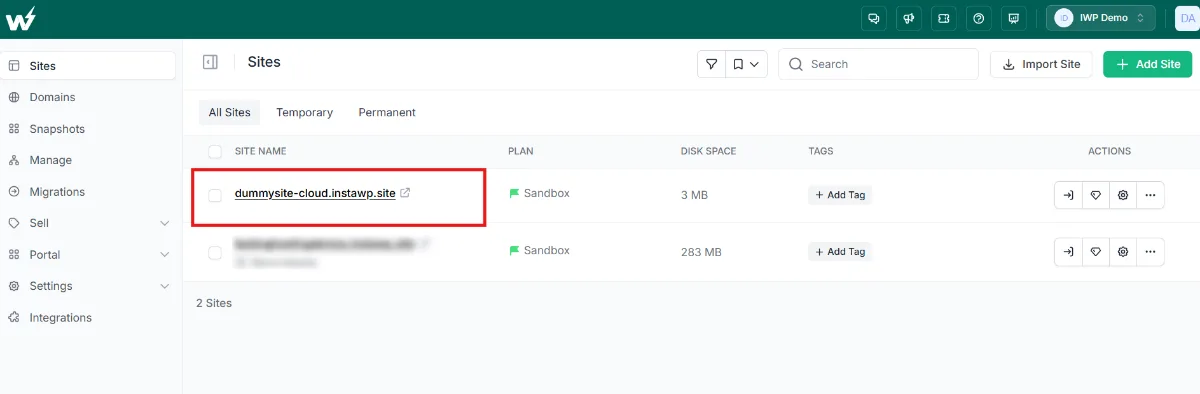Open settings gear for the 283 MB site
1200x394 pixels.
pyautogui.click(x=1123, y=252)
